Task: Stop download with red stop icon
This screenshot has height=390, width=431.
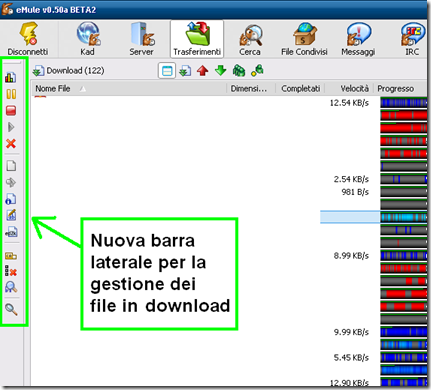Action: coord(11,111)
